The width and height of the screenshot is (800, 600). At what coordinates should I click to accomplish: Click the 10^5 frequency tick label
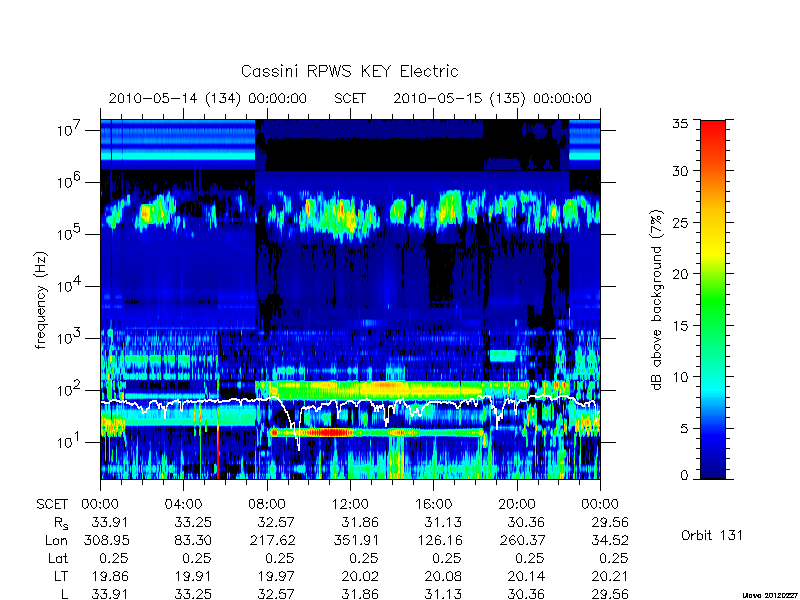(68, 234)
